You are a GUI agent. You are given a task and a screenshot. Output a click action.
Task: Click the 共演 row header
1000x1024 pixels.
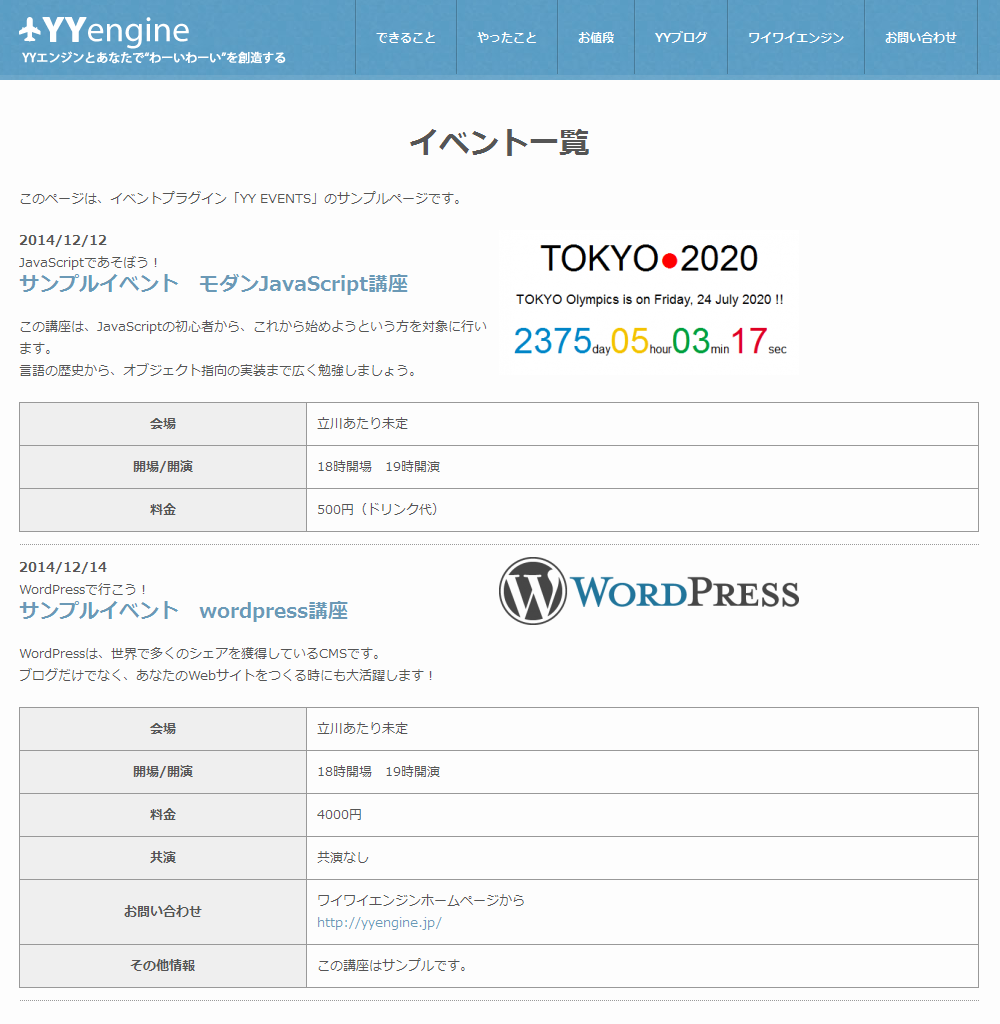[163, 857]
